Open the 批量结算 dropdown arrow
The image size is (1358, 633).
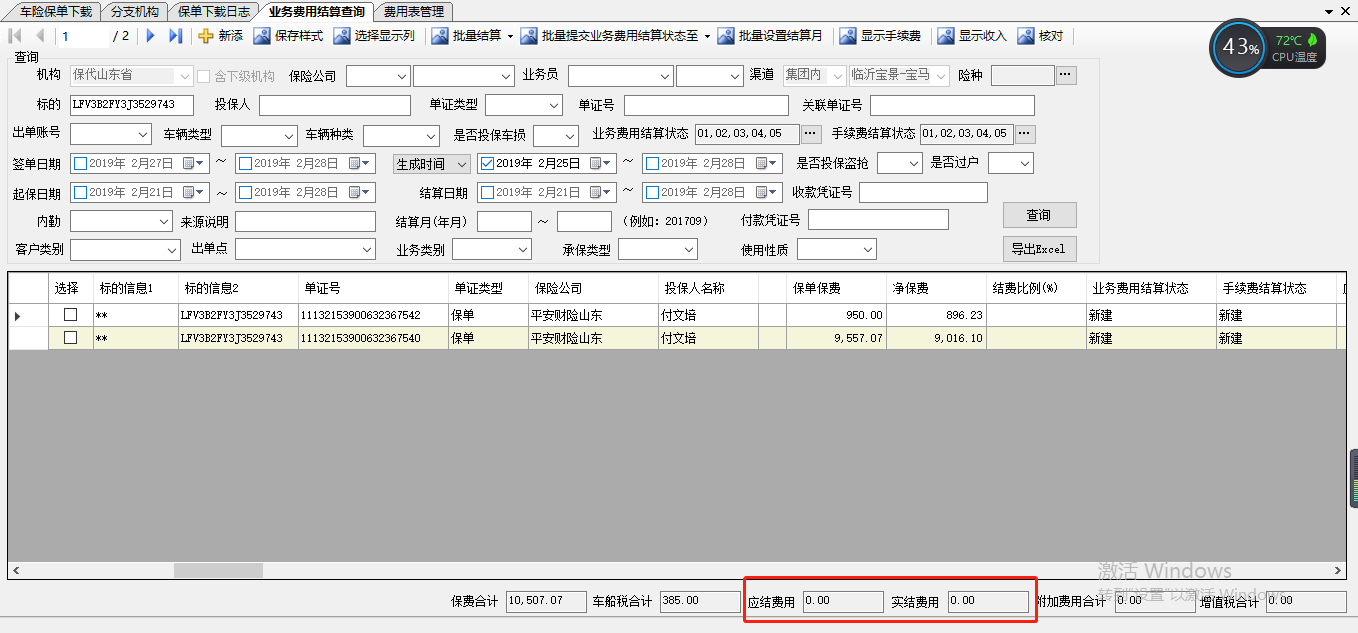510,36
